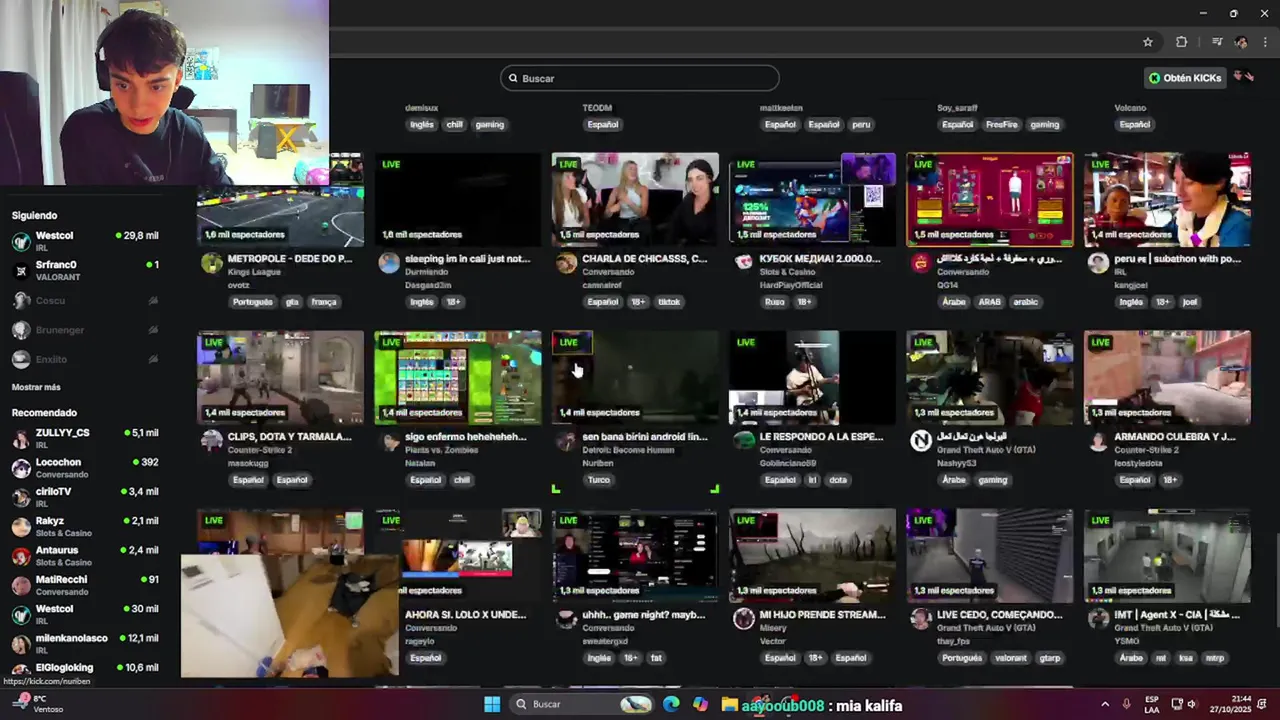Open Westcol with 29,8 mil viewers in Siguiendo

click(85, 241)
